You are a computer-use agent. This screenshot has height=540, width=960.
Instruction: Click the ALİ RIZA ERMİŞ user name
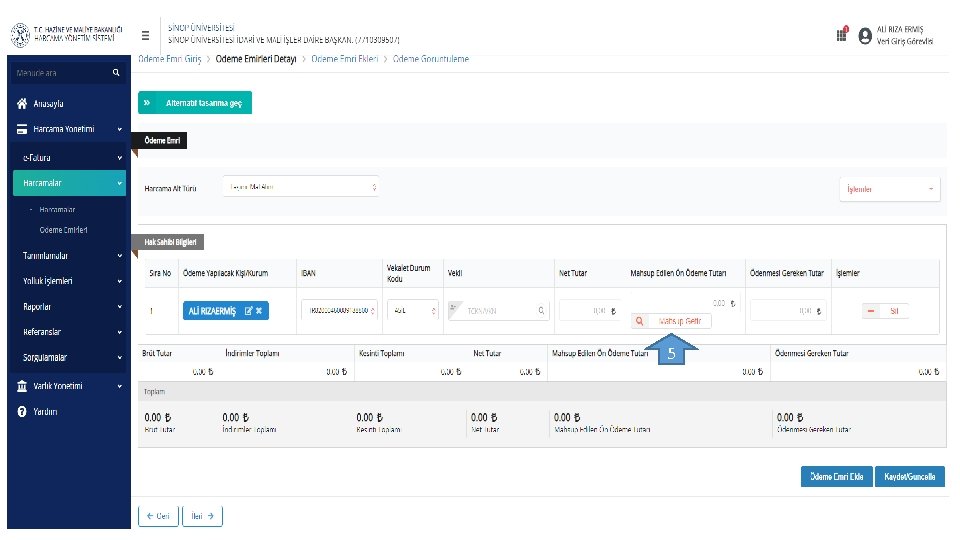[900, 29]
